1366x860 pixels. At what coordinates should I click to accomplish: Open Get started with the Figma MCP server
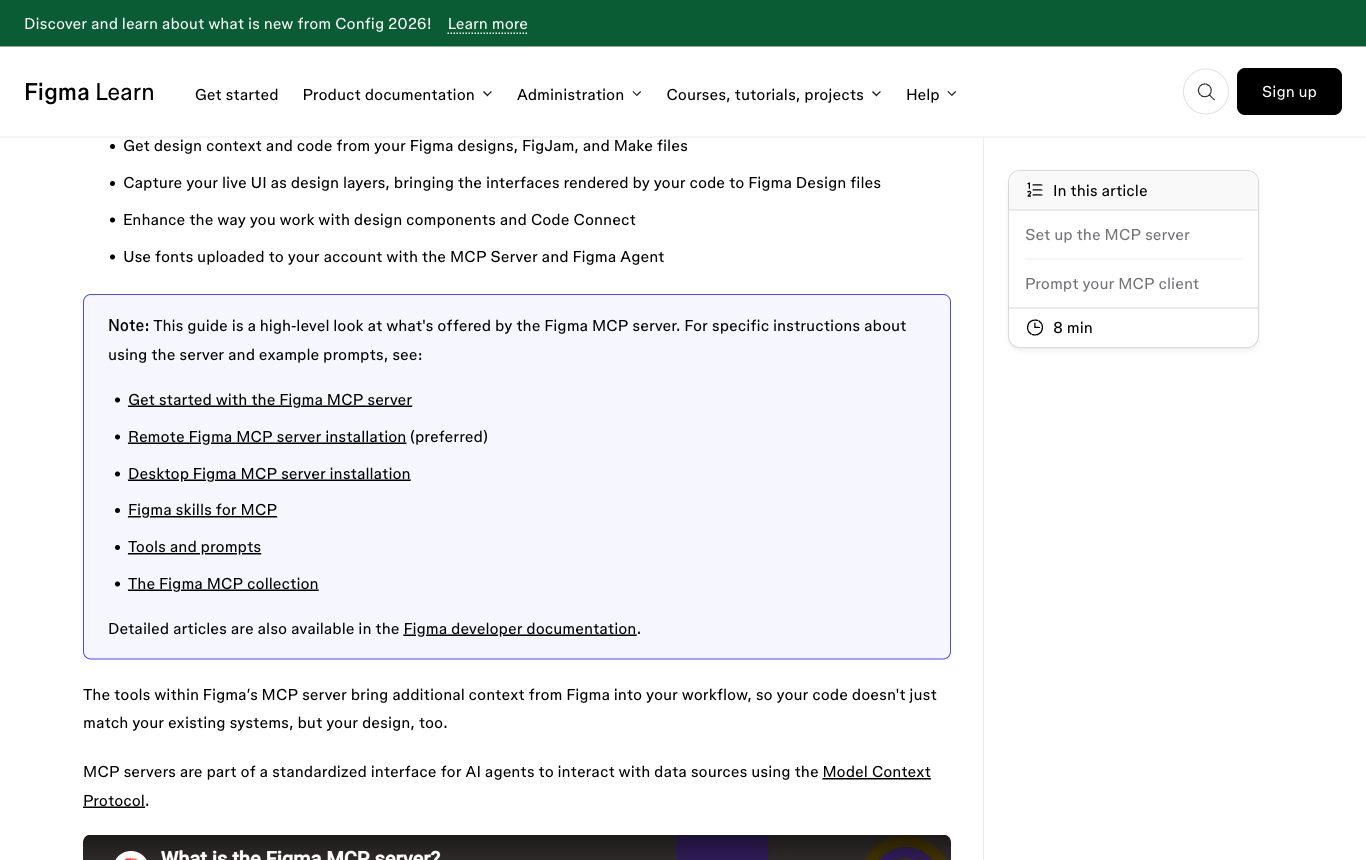point(270,400)
